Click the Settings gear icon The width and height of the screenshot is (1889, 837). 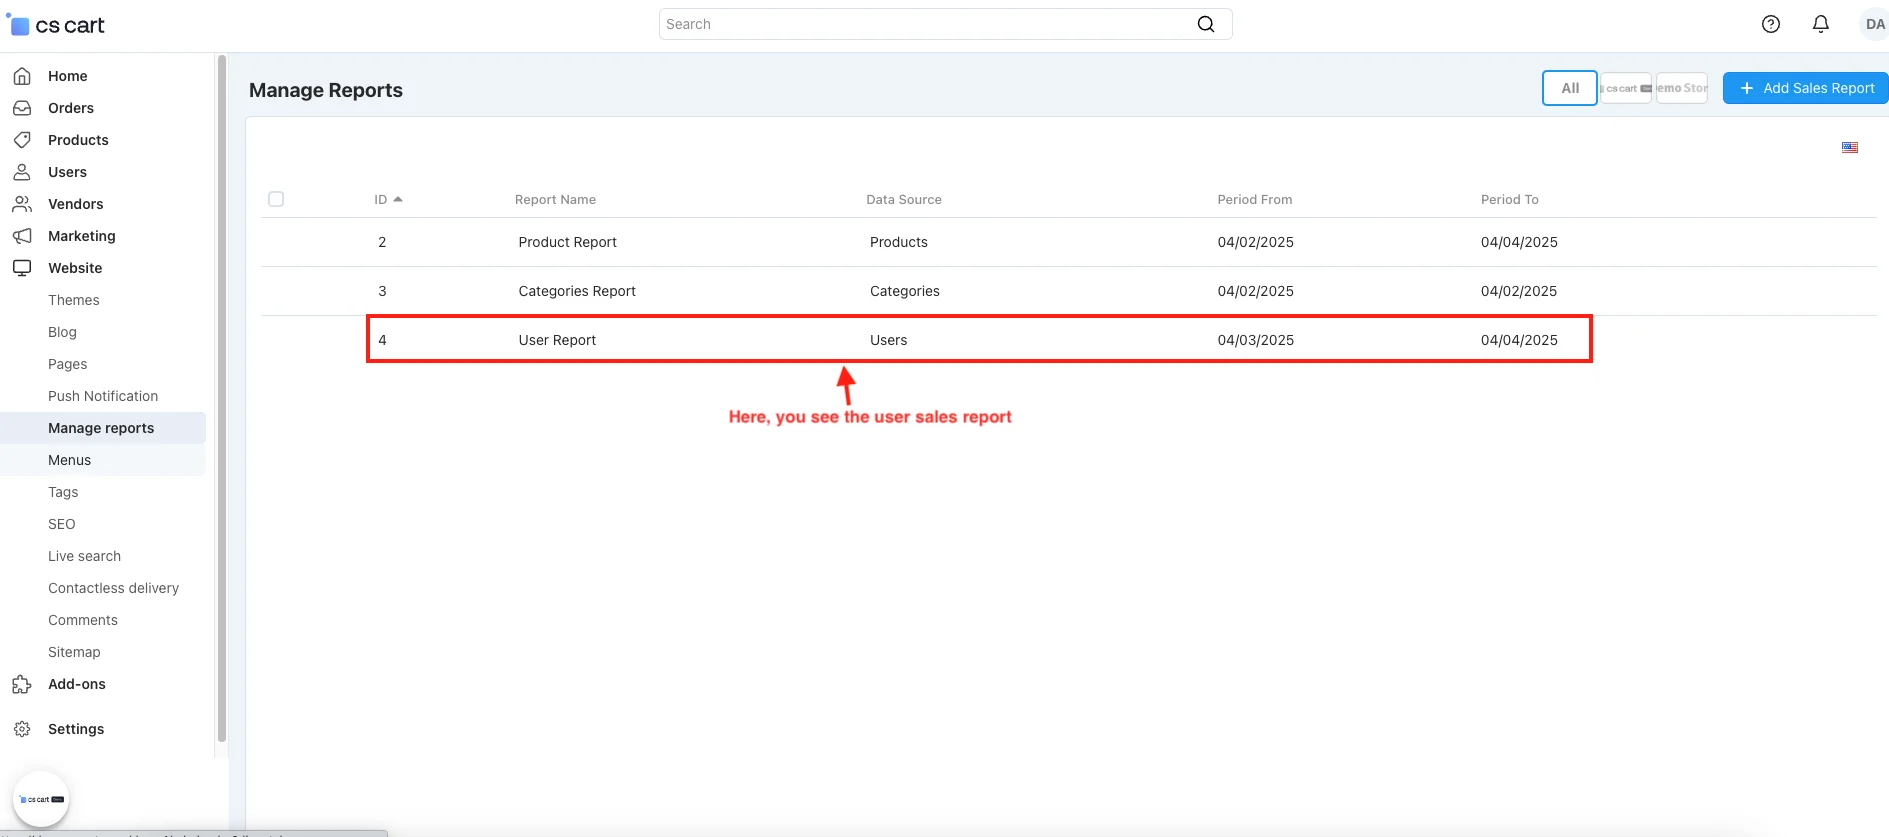pyautogui.click(x=22, y=729)
